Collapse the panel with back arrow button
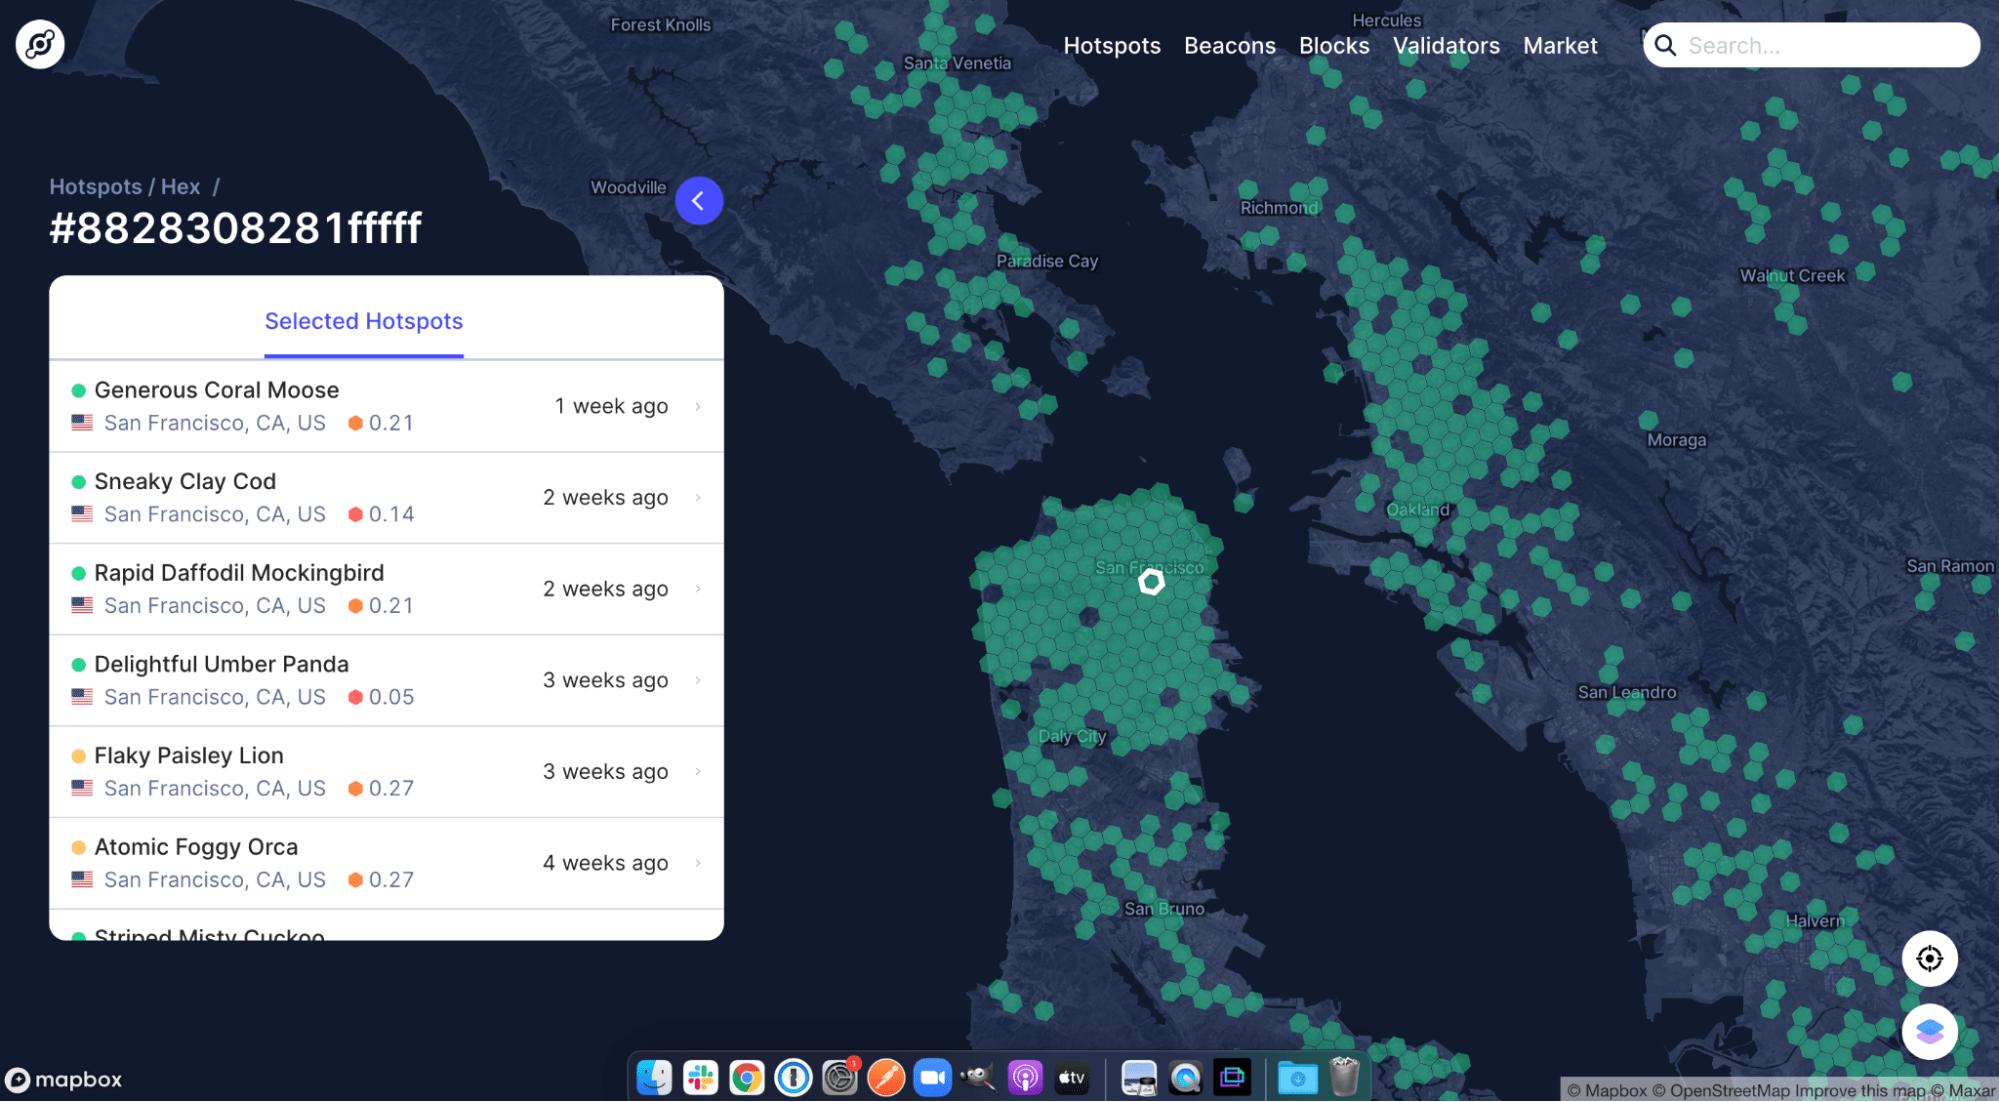The image size is (1999, 1102). pyautogui.click(x=699, y=201)
